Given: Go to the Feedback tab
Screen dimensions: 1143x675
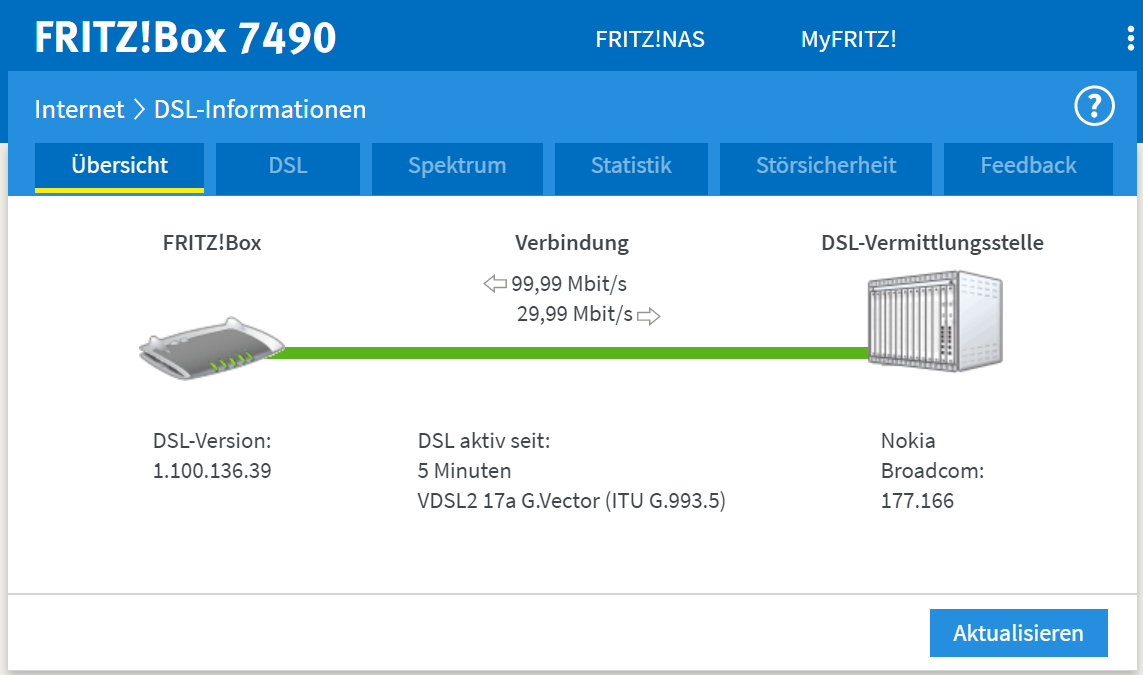Looking at the screenshot, I should [x=1028, y=166].
